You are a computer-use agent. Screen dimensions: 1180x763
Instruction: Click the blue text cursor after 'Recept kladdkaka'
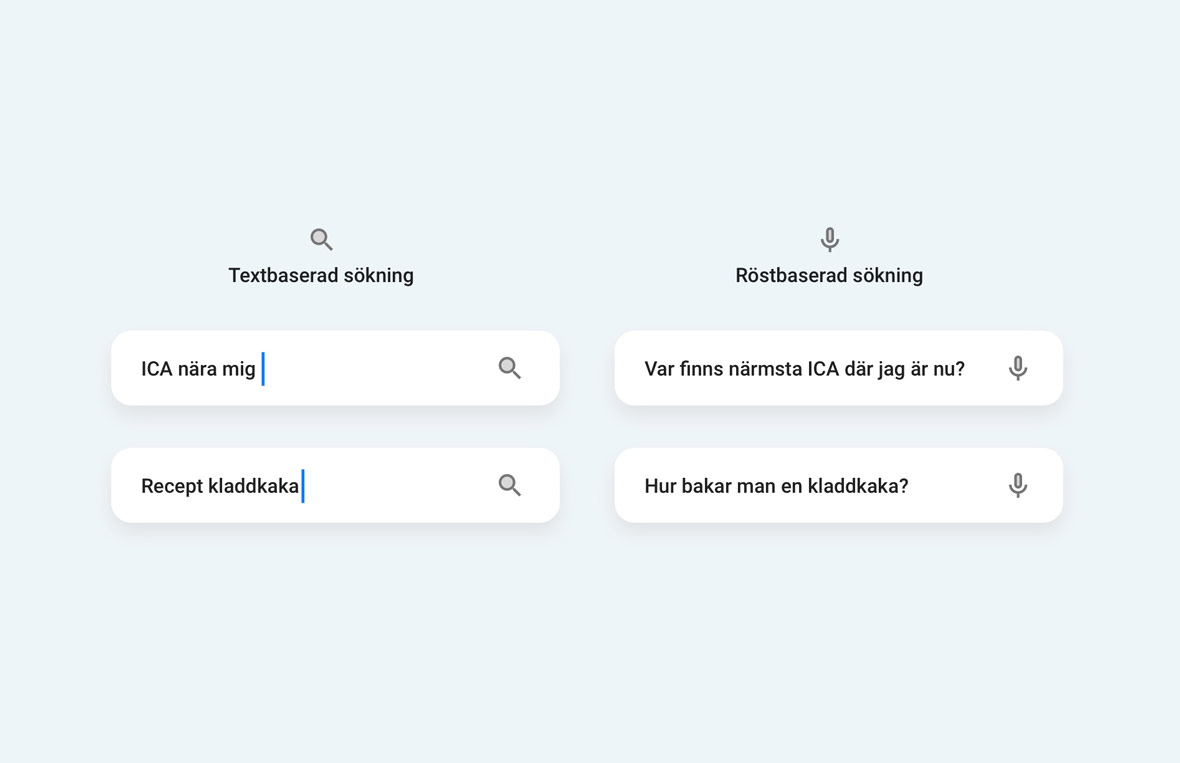click(303, 485)
